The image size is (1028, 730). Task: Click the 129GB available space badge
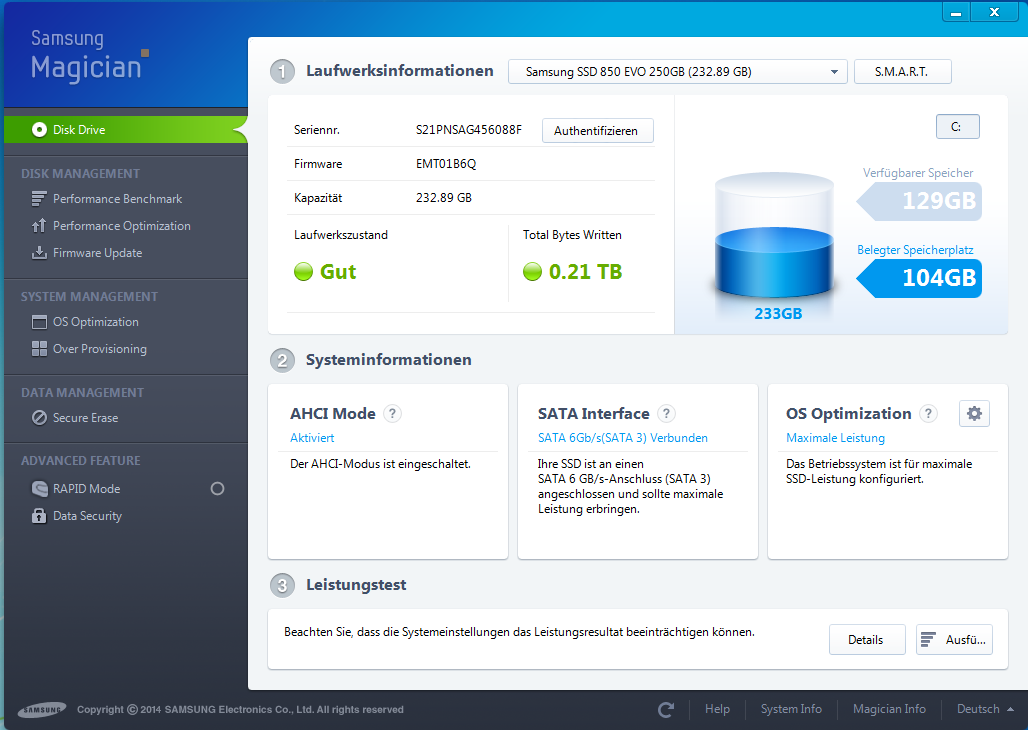[x=919, y=201]
